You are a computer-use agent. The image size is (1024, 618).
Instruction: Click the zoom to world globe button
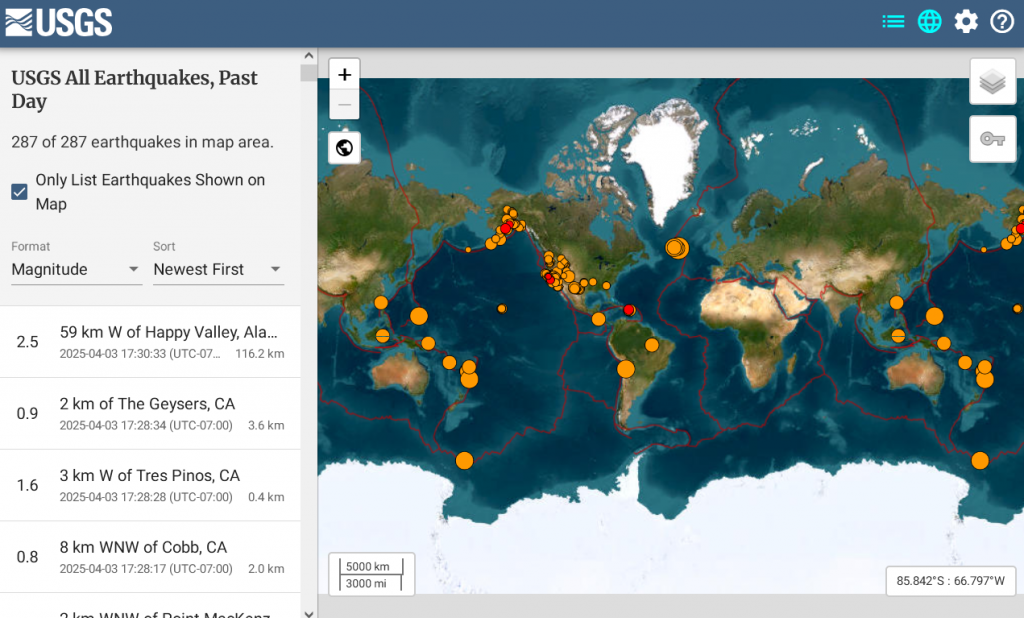pos(344,148)
